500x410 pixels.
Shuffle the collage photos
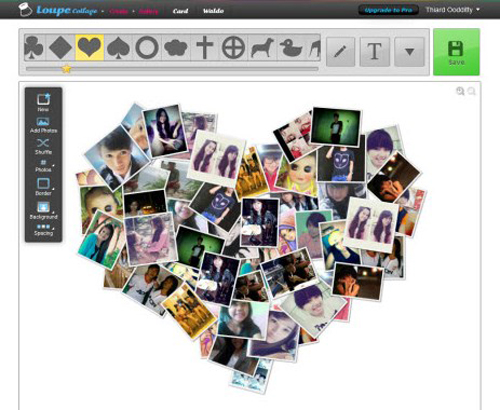click(43, 147)
